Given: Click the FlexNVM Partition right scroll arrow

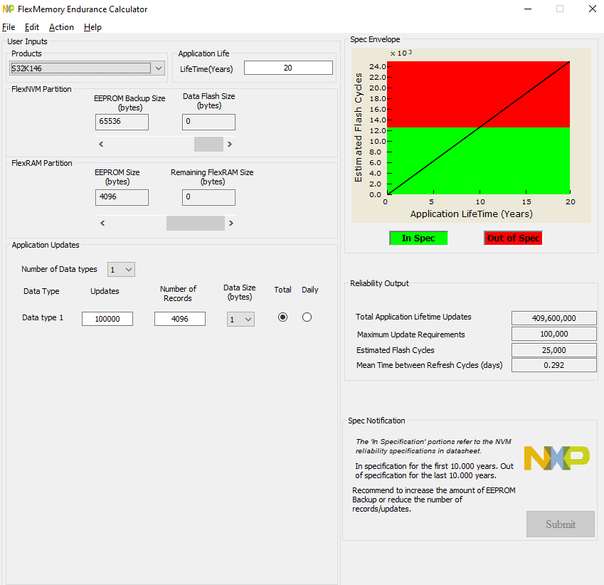Looking at the screenshot, I should point(230,144).
